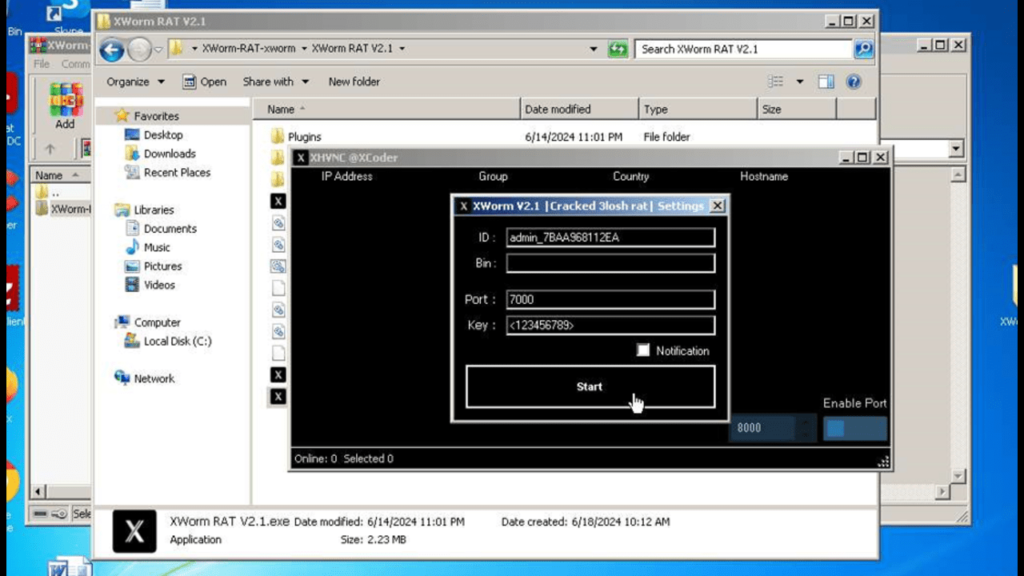Tick the Notification checkbox

click(x=643, y=351)
